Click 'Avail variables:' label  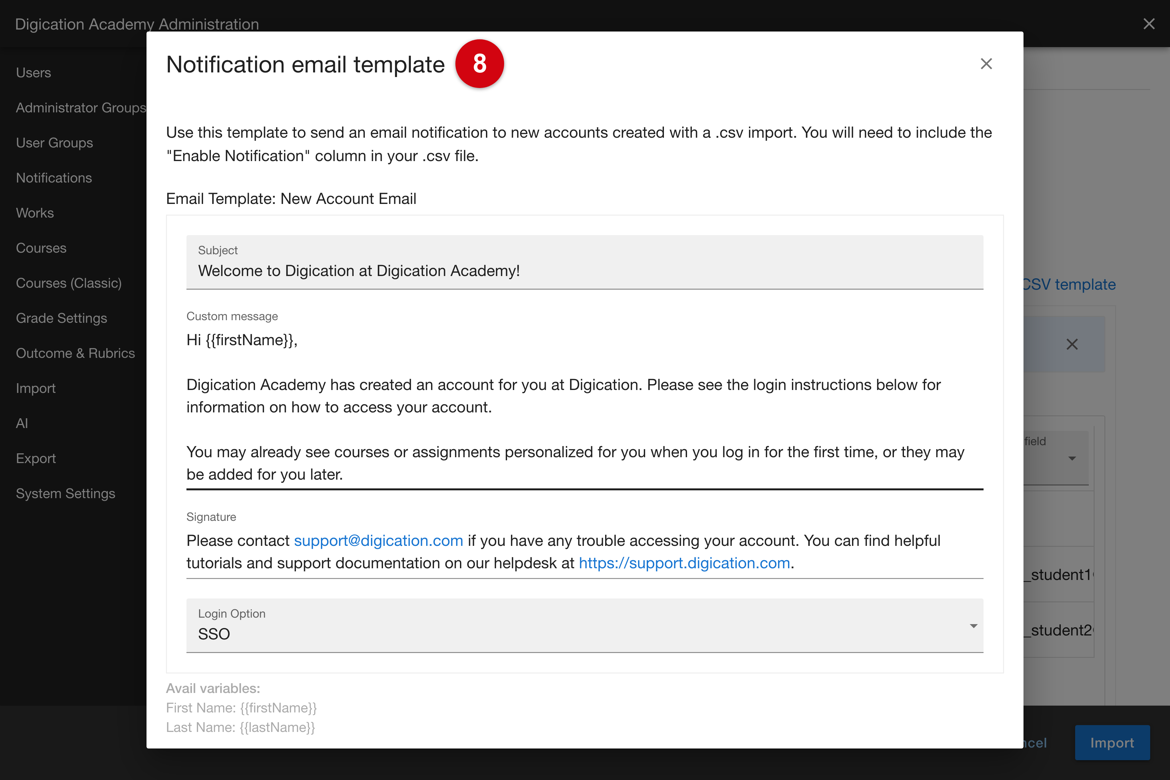pyautogui.click(x=213, y=688)
